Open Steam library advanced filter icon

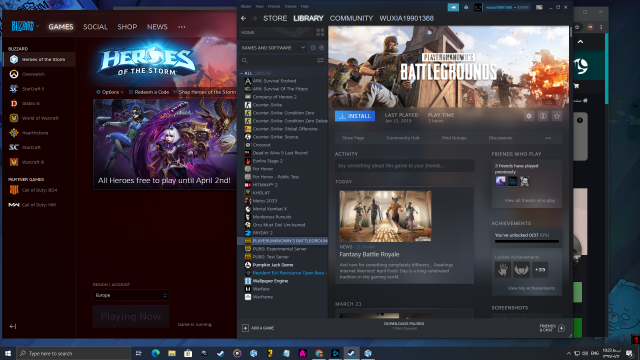[320, 60]
